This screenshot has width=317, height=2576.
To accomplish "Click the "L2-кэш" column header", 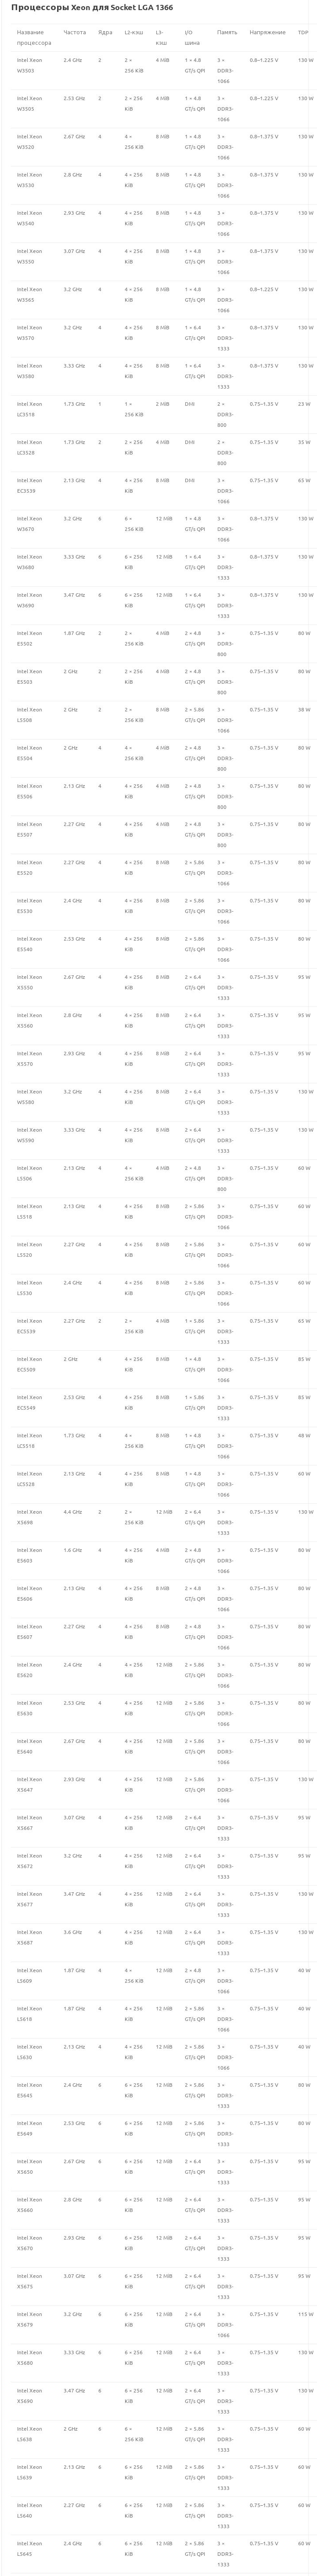I will tap(133, 32).
